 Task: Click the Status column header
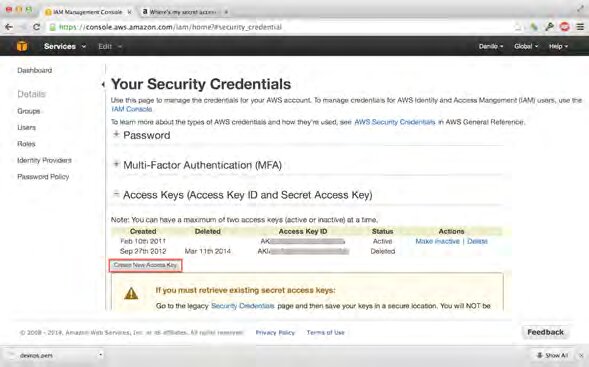pyautogui.click(x=382, y=231)
